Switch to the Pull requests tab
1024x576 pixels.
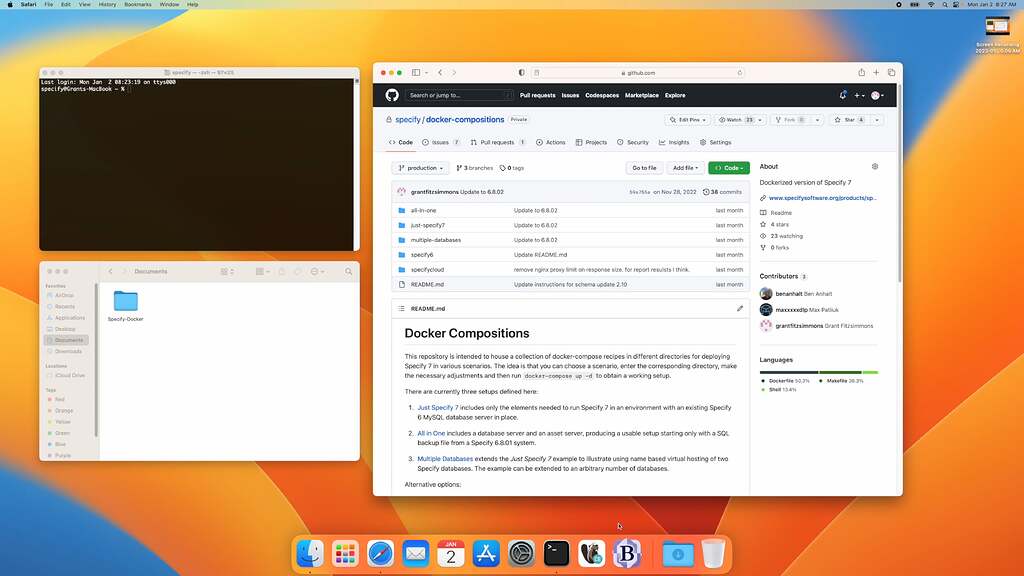495,142
